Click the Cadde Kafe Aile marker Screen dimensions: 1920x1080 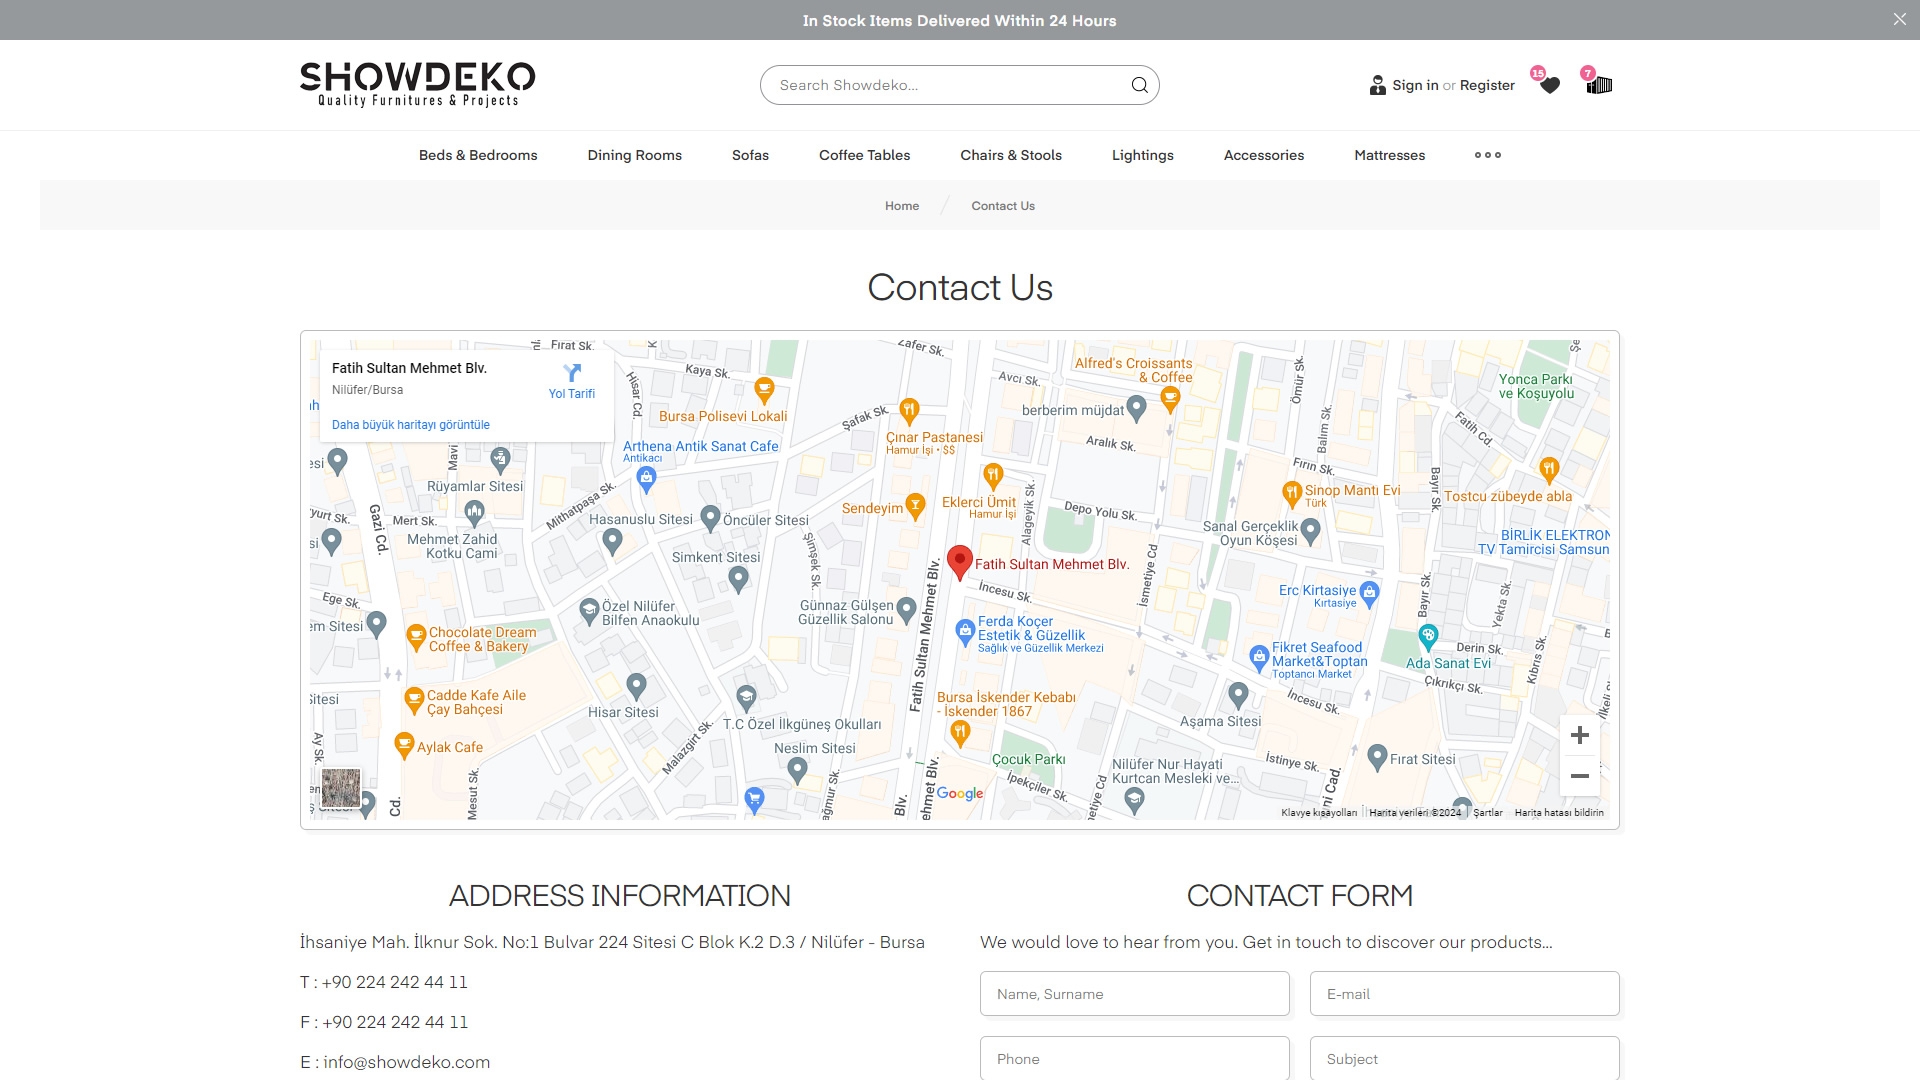(x=414, y=699)
